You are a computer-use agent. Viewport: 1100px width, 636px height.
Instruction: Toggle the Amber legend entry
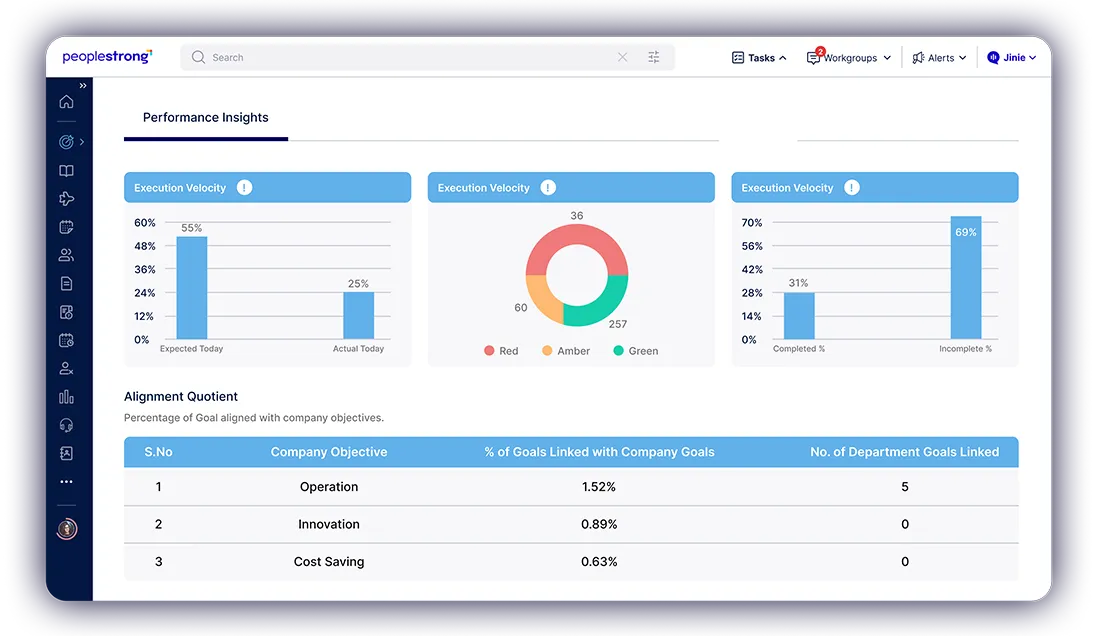(565, 351)
